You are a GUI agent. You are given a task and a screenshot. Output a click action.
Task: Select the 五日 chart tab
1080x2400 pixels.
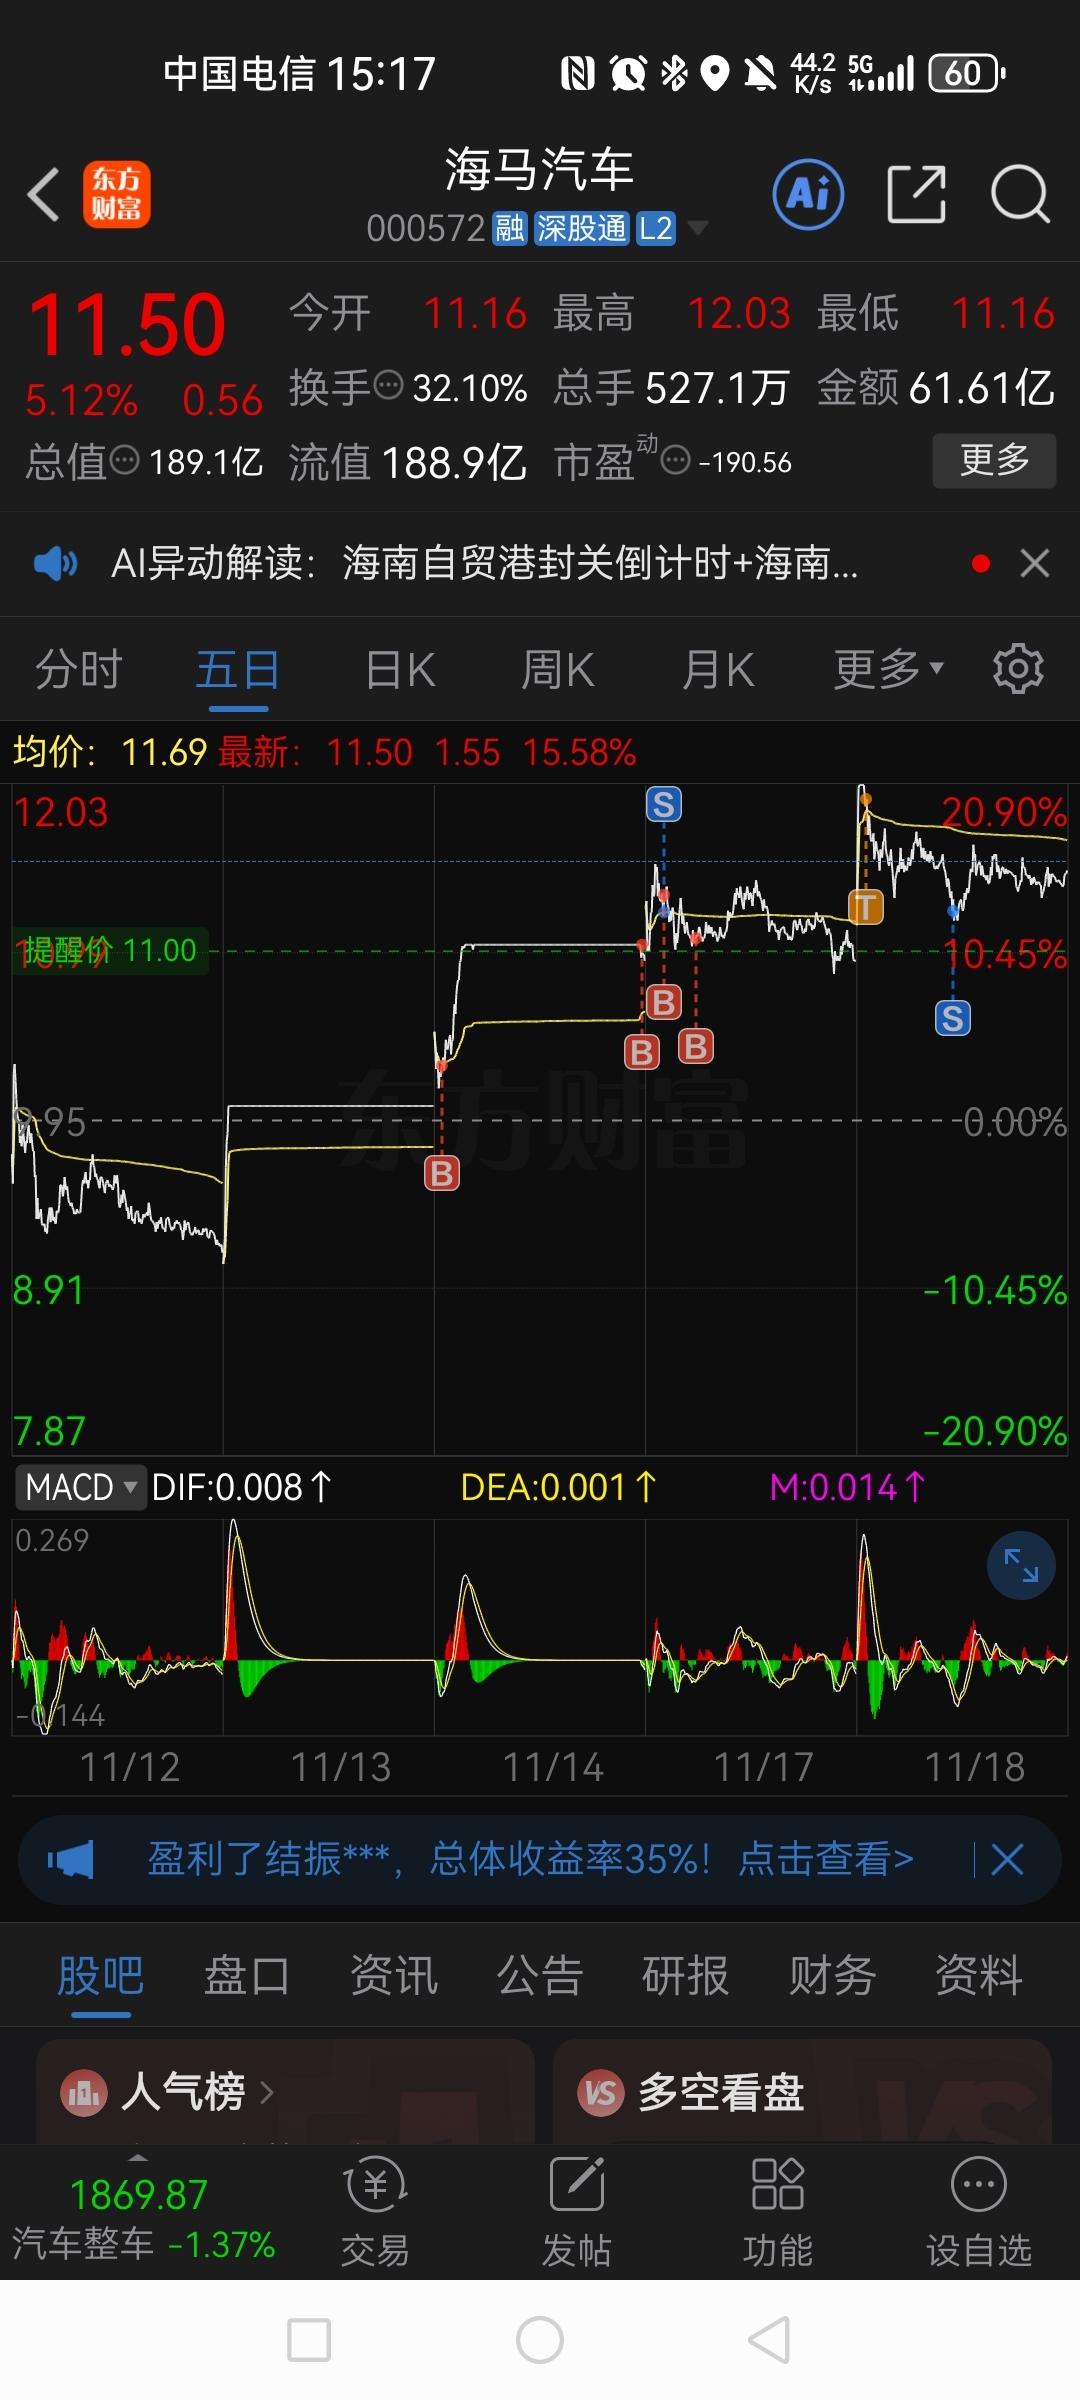(x=238, y=670)
